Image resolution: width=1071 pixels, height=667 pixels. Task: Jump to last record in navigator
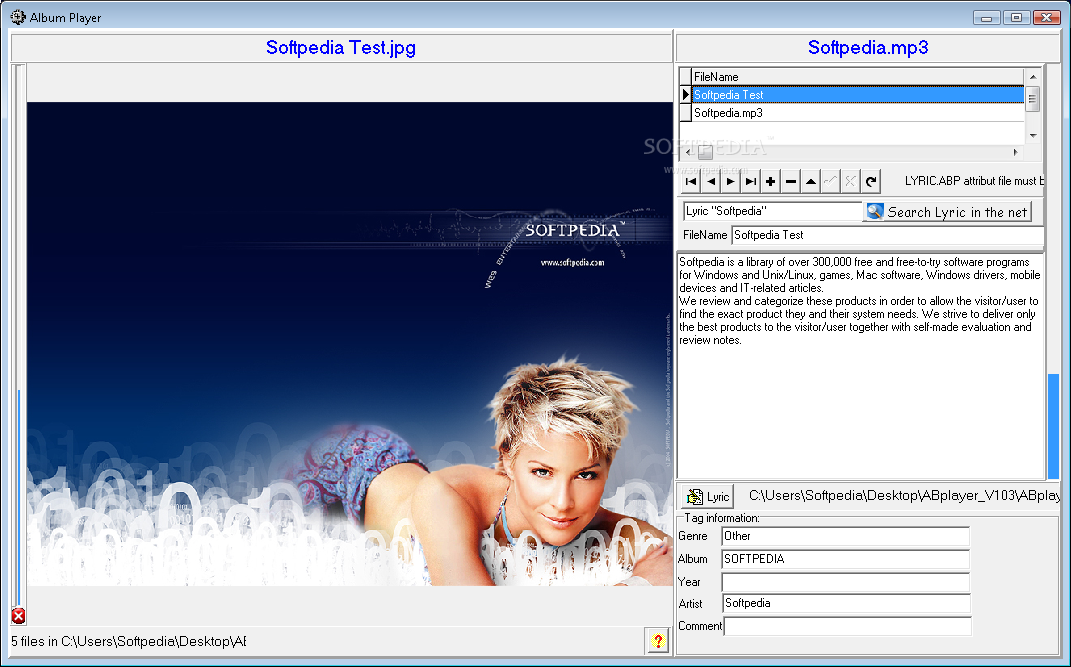click(x=751, y=182)
